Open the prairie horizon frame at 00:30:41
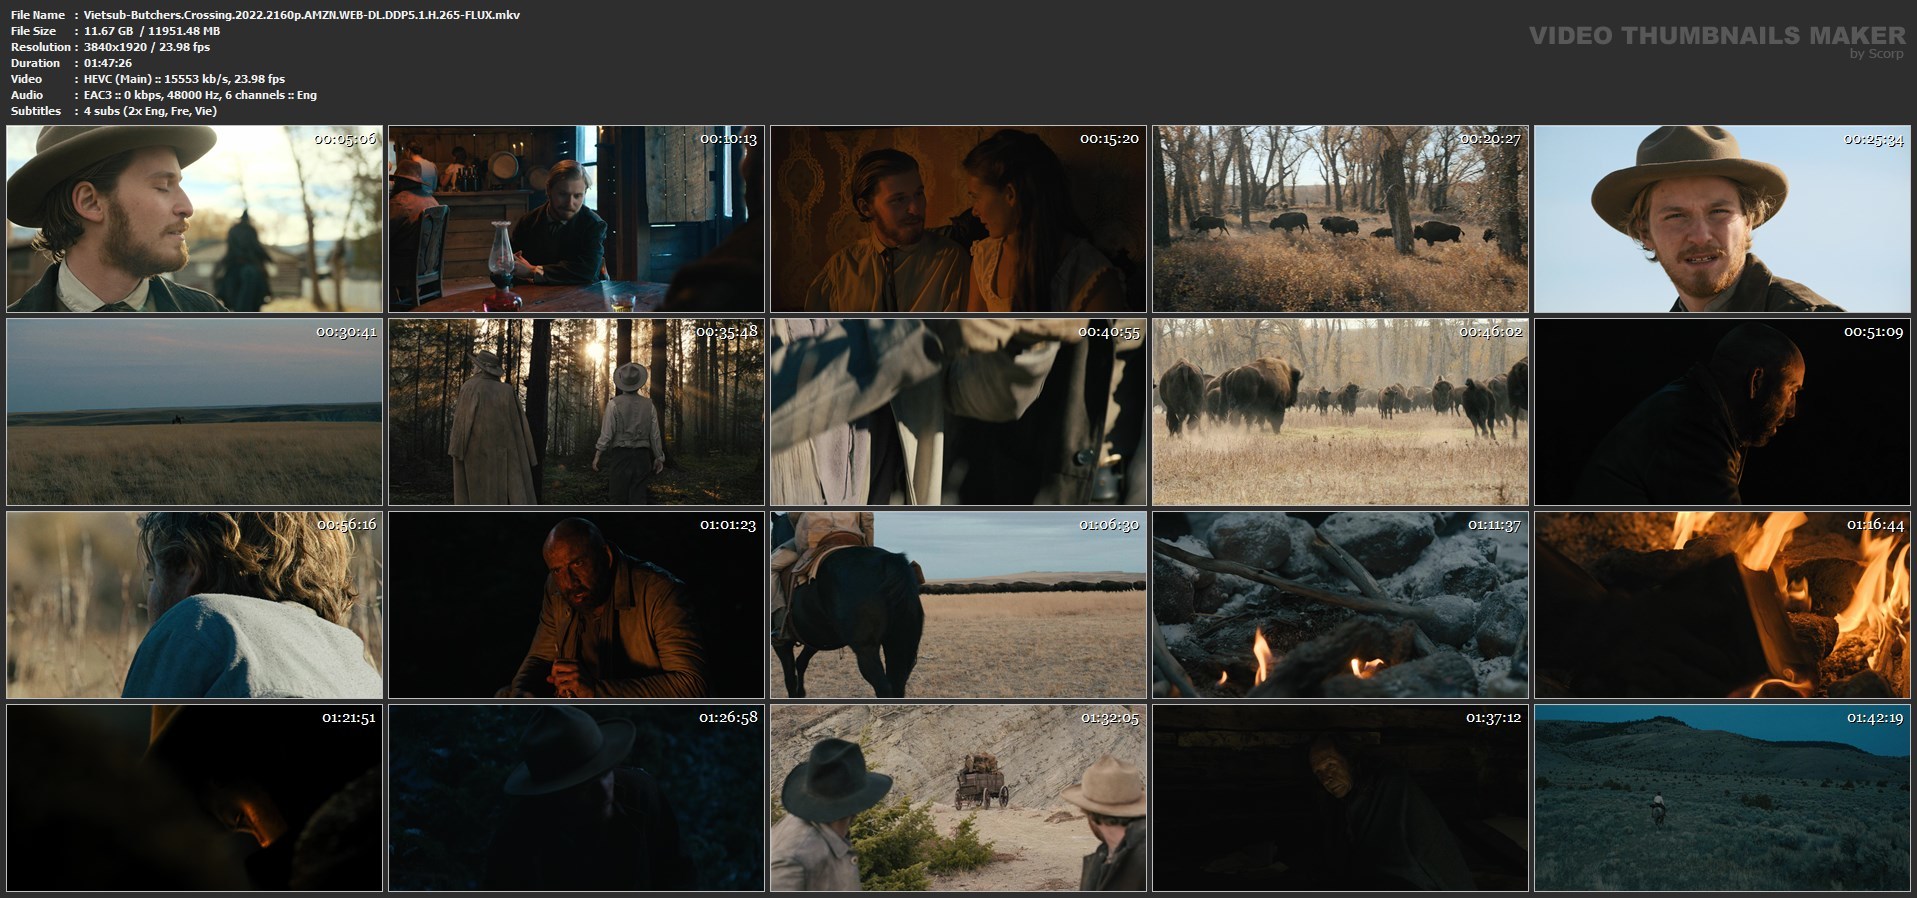Viewport: 1917px width, 898px height. point(194,412)
